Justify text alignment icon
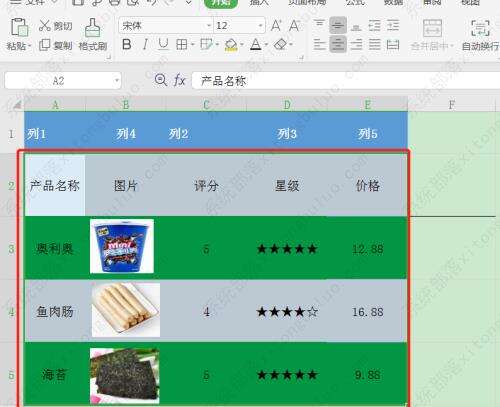The height and width of the screenshot is (407, 500). 374,44
